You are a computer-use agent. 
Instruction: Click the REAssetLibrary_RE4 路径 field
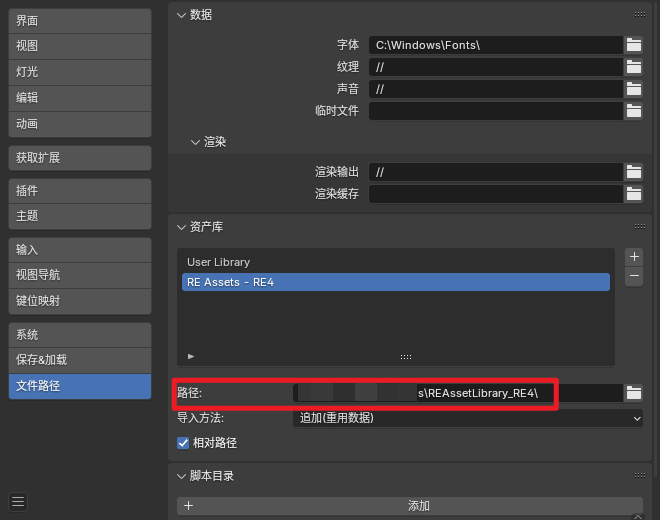[458, 393]
